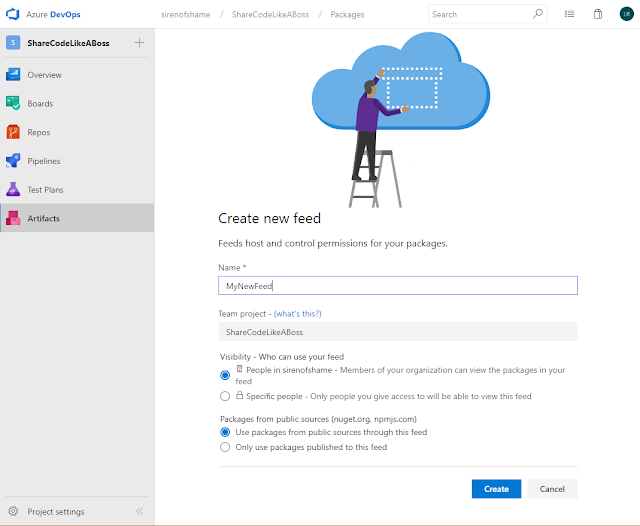Select People in sirenofshame visibility option
The image size is (640, 526).
(225, 375)
